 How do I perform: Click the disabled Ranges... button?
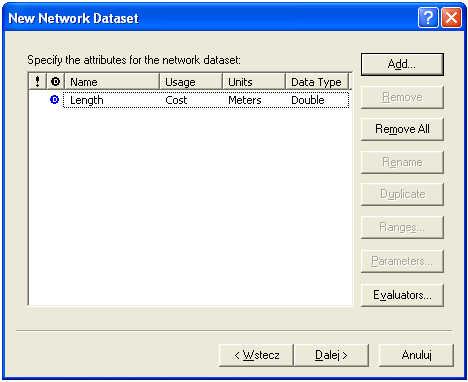pos(402,227)
